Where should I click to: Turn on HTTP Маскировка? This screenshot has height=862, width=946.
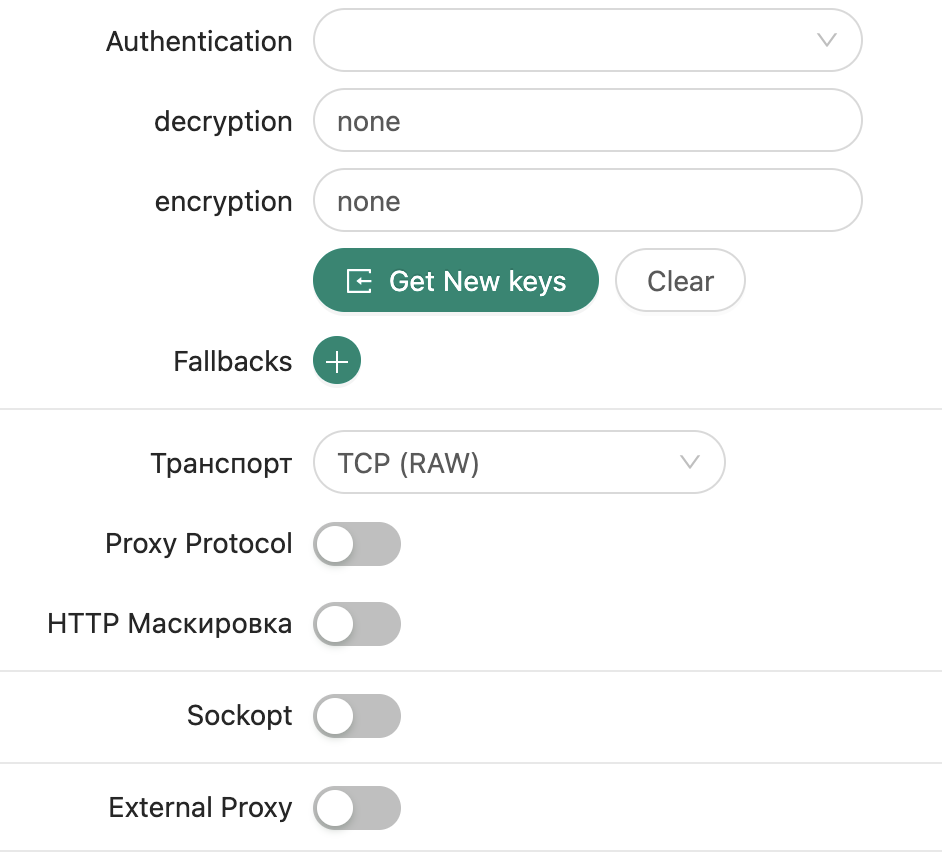(x=357, y=624)
